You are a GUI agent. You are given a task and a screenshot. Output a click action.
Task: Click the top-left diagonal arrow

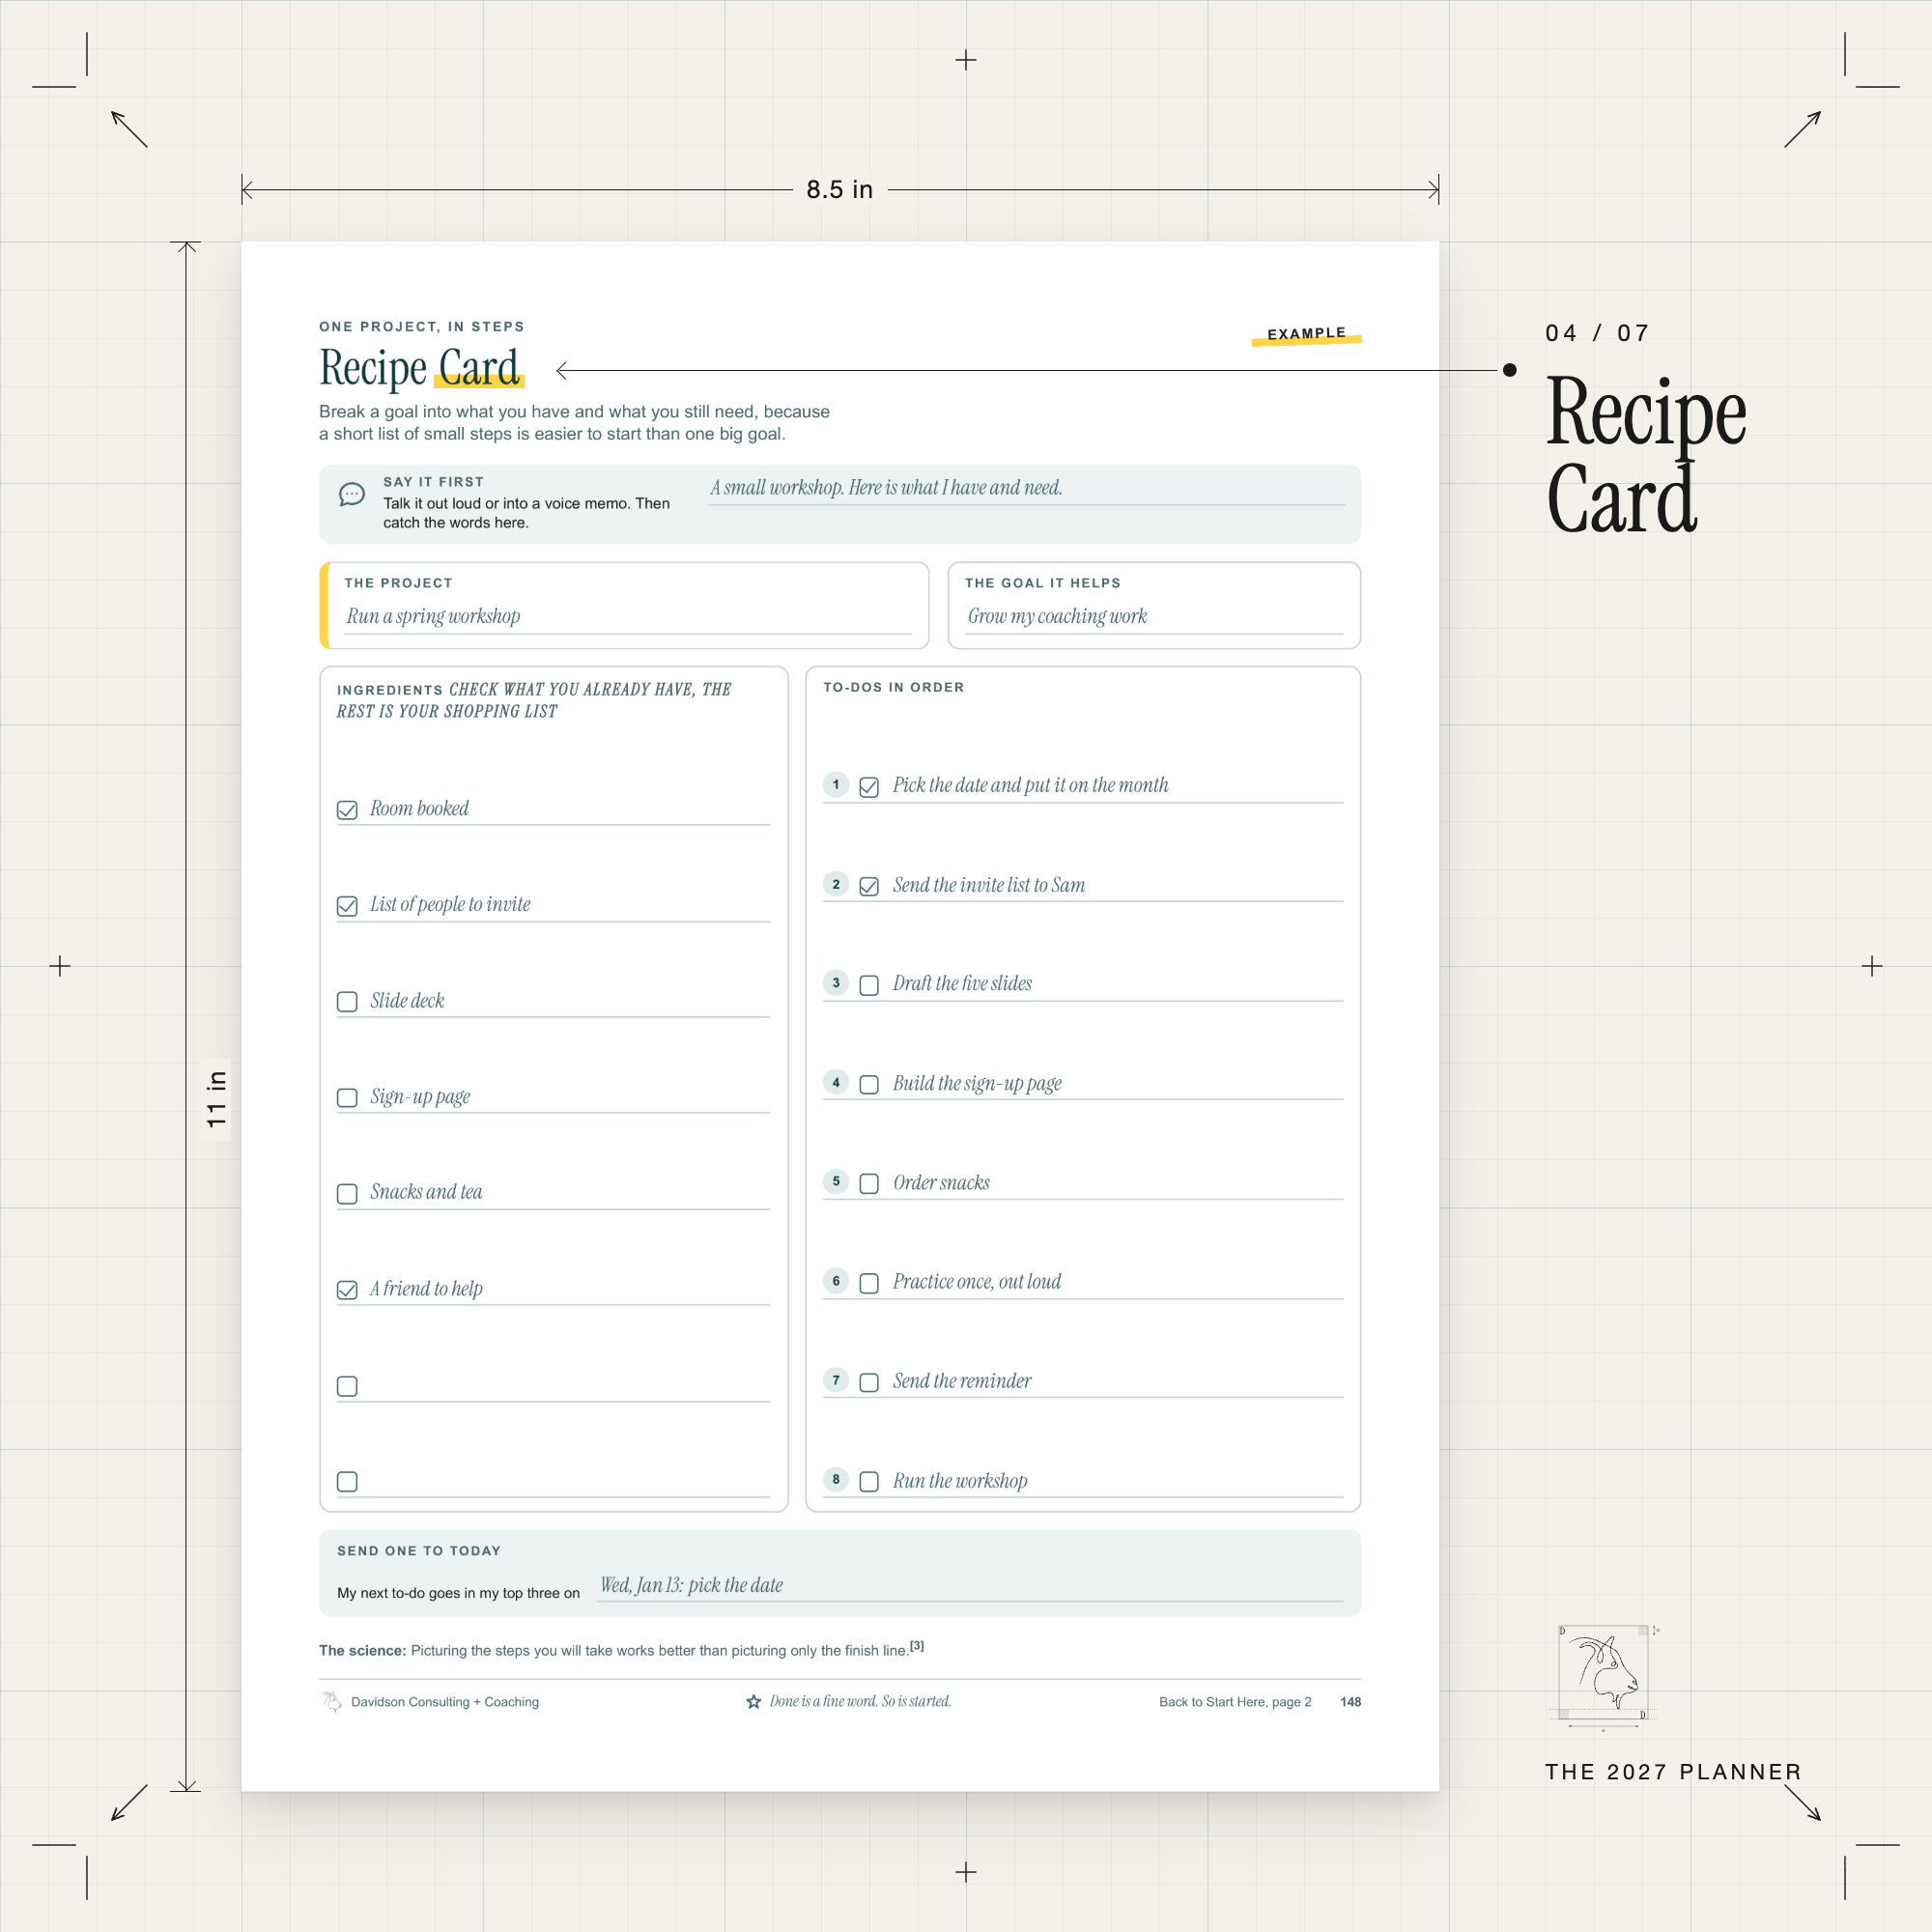tap(129, 129)
